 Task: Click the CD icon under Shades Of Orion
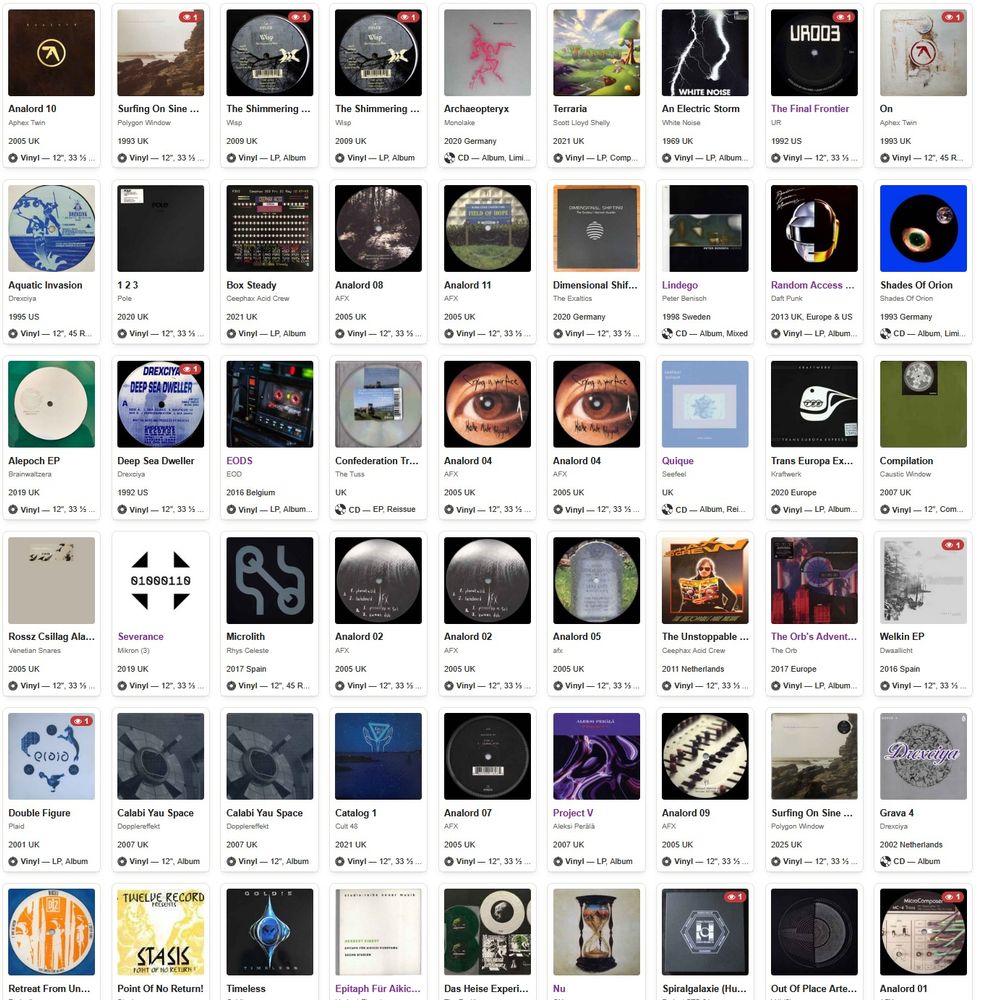pyautogui.click(x=885, y=334)
